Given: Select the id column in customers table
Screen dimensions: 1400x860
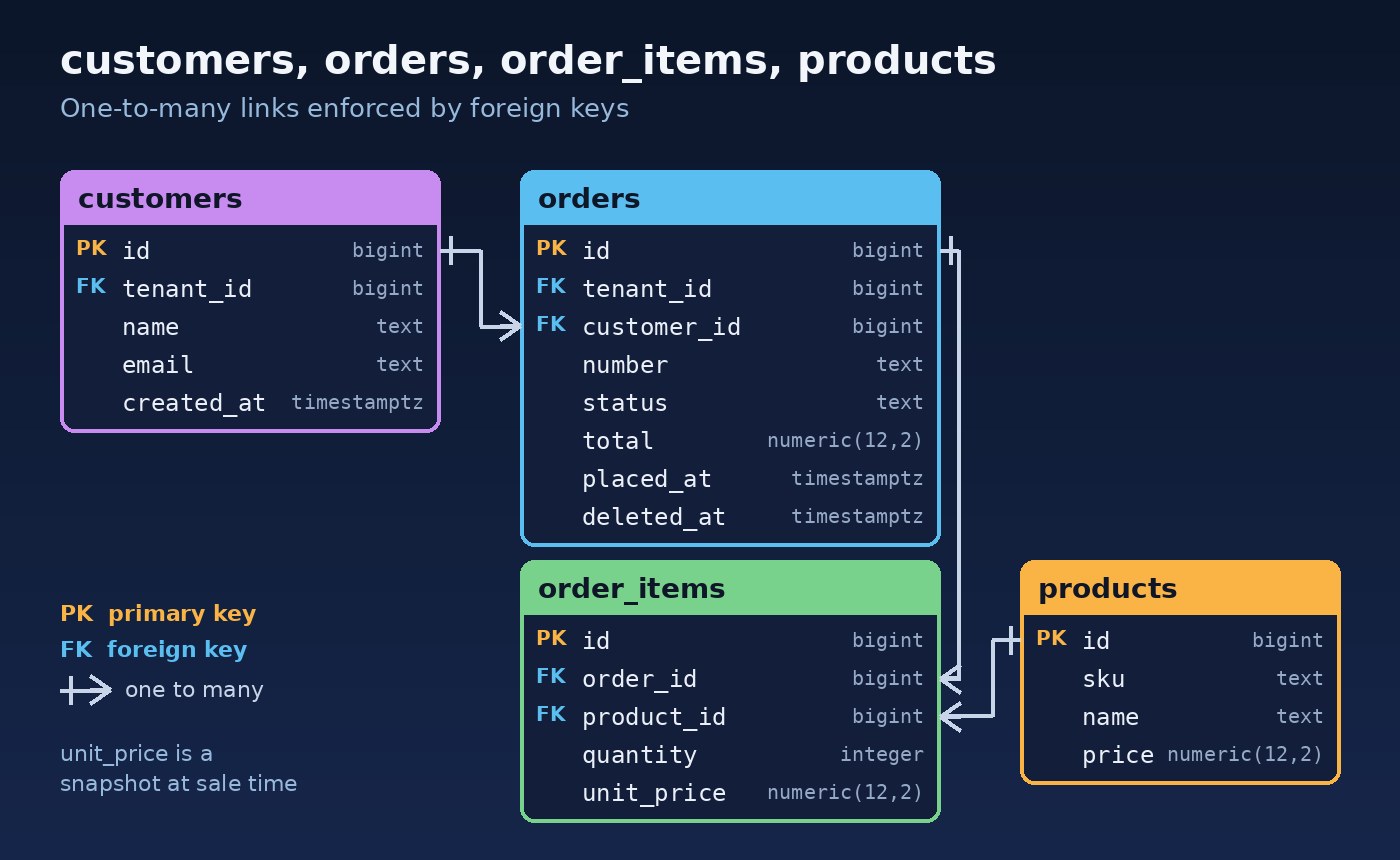Looking at the screenshot, I should tap(250, 250).
